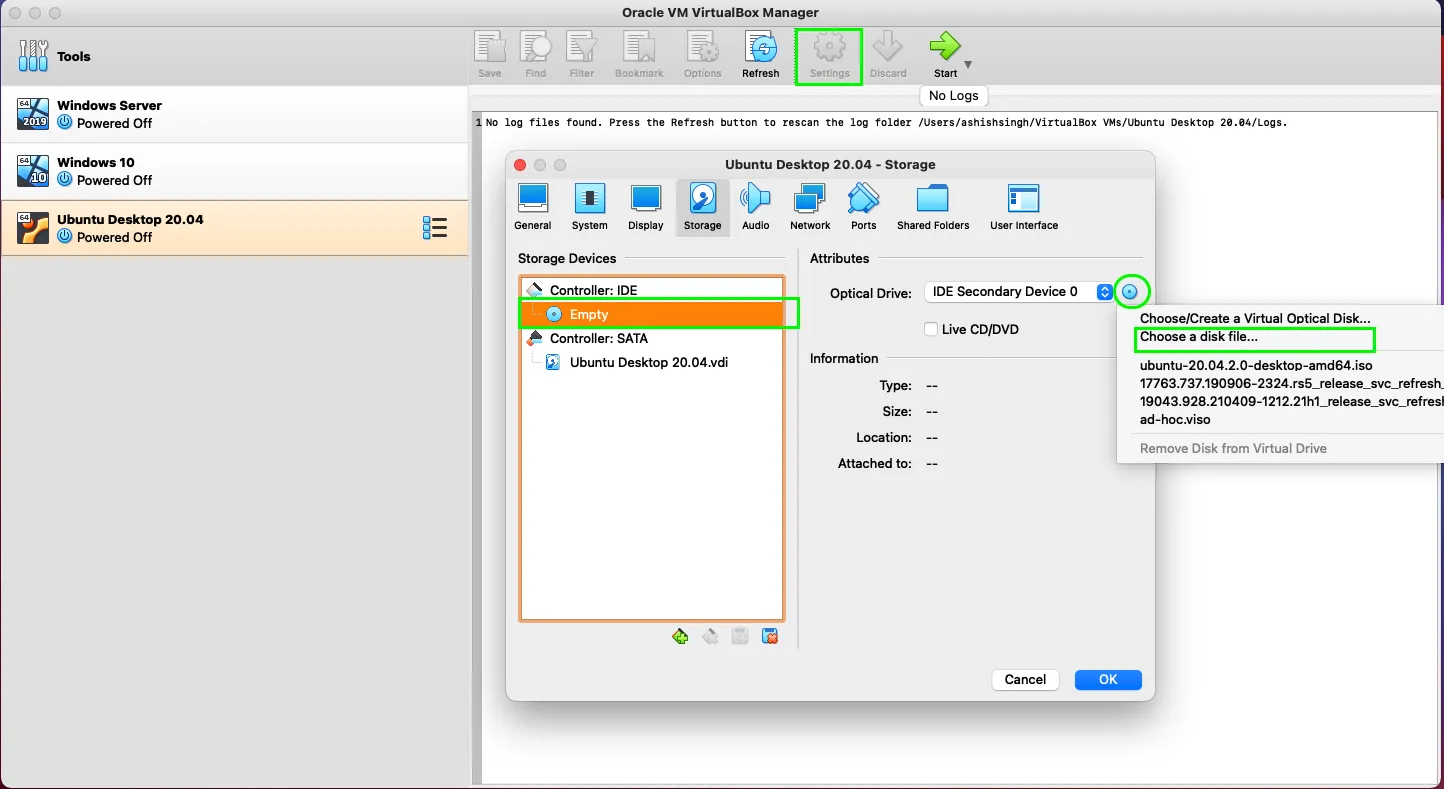Open the Settings gear in the toolbar
Screen dimensions: 1444x789
[829, 55]
